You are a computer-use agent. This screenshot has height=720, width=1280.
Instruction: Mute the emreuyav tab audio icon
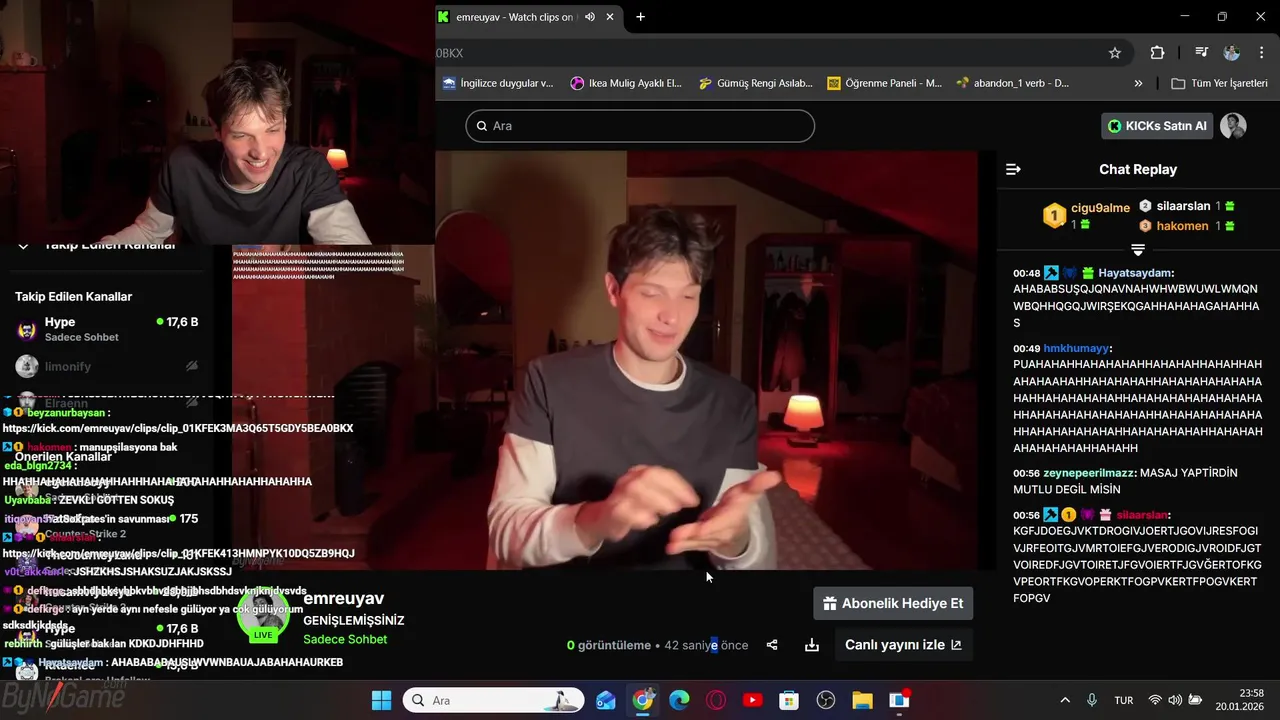(x=590, y=17)
